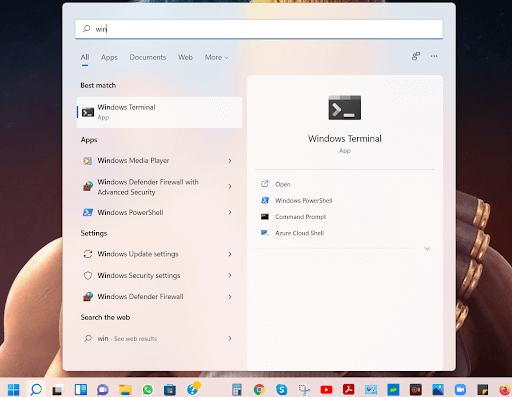Open YouTube app from the taskbar

326,389
